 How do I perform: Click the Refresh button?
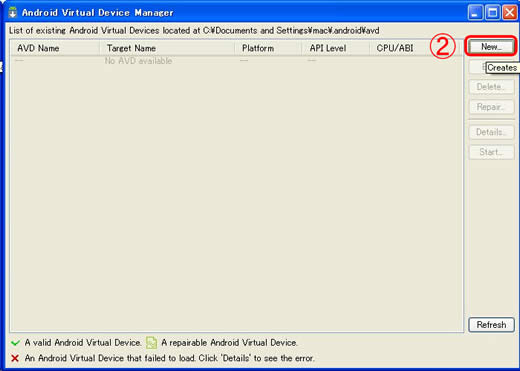(491, 325)
